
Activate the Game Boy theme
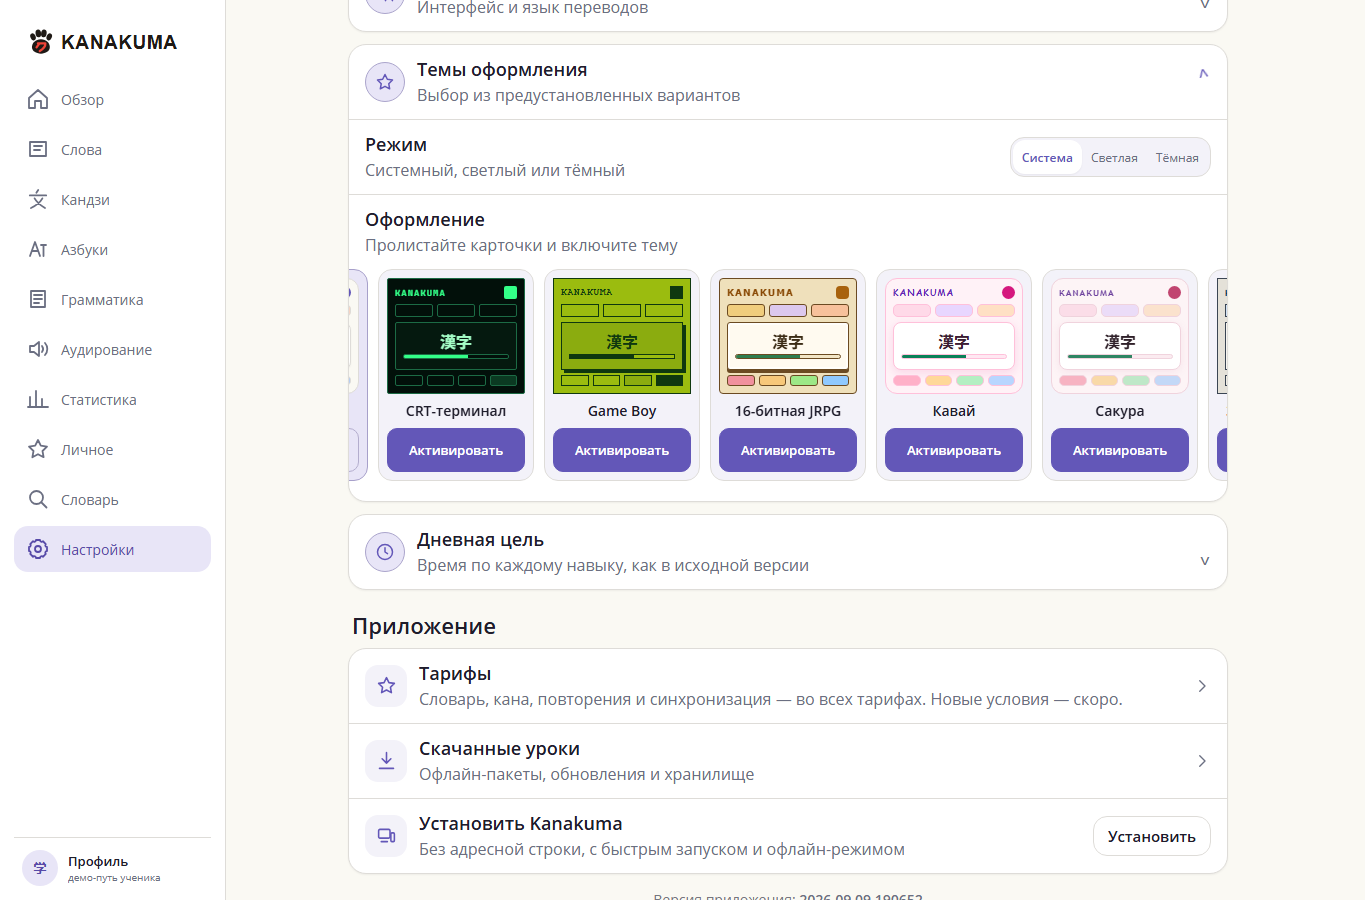(622, 450)
